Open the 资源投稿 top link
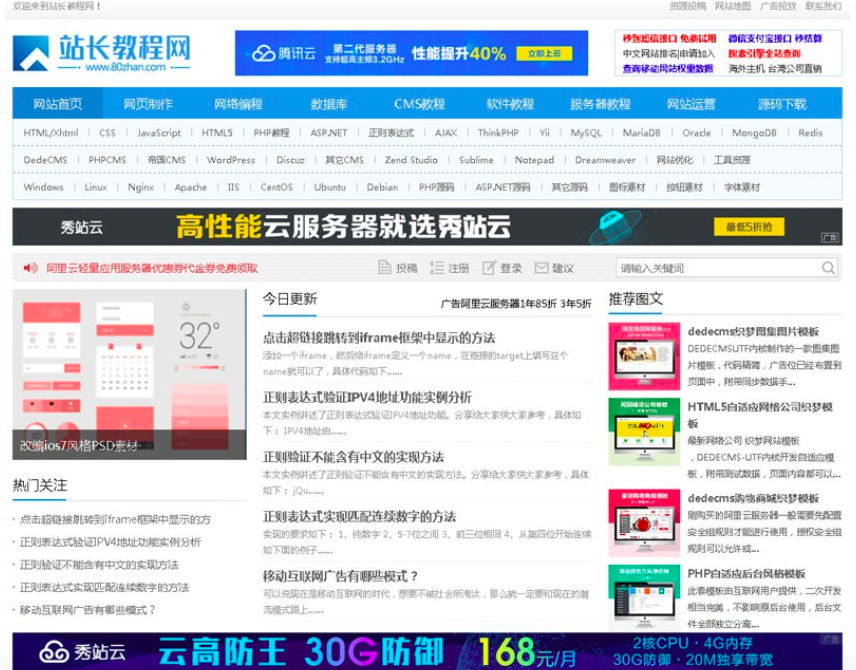 click(x=687, y=6)
